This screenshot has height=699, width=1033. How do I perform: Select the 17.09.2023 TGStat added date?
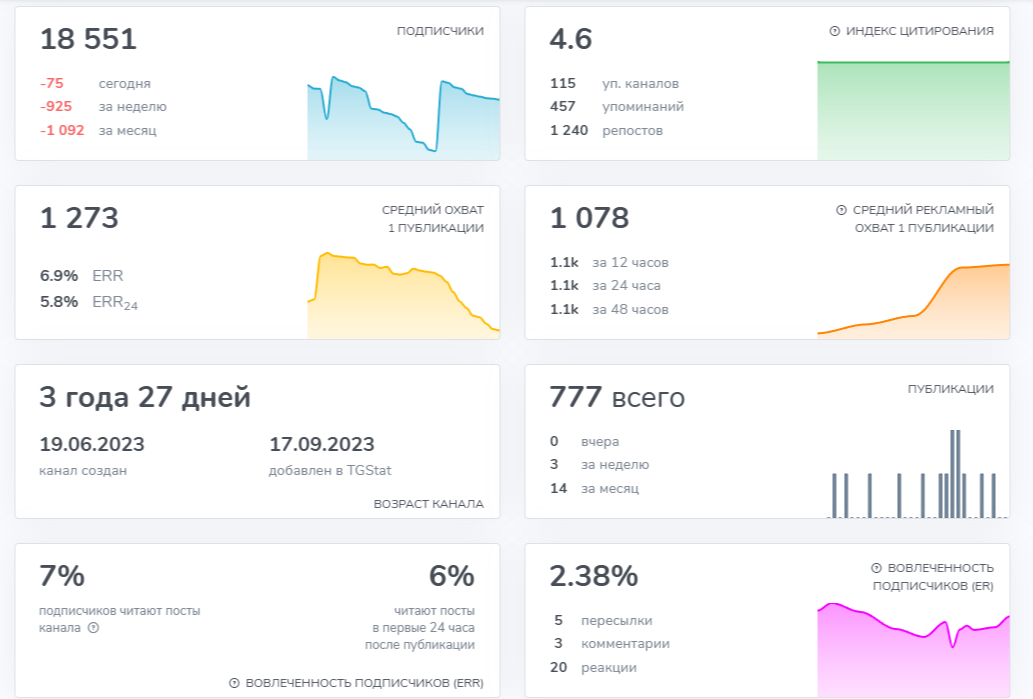[321, 445]
